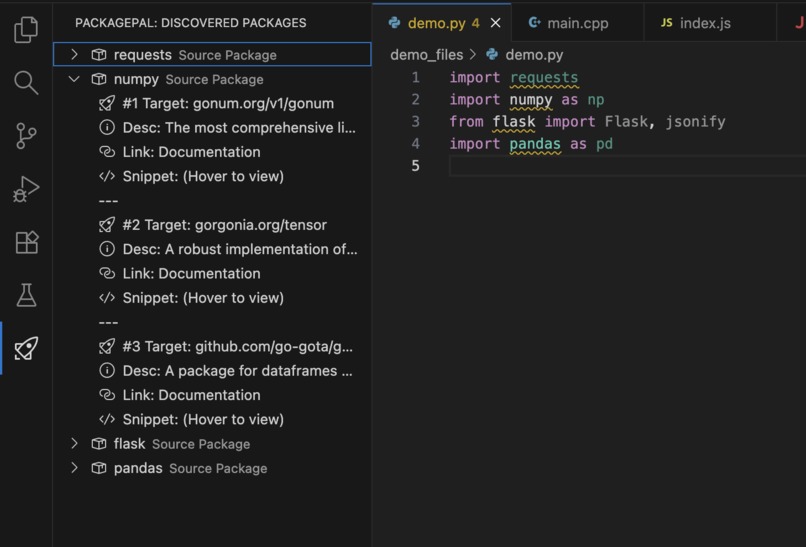Click 'requests' in editor line 1
This screenshot has width=806, height=547.
(x=544, y=78)
